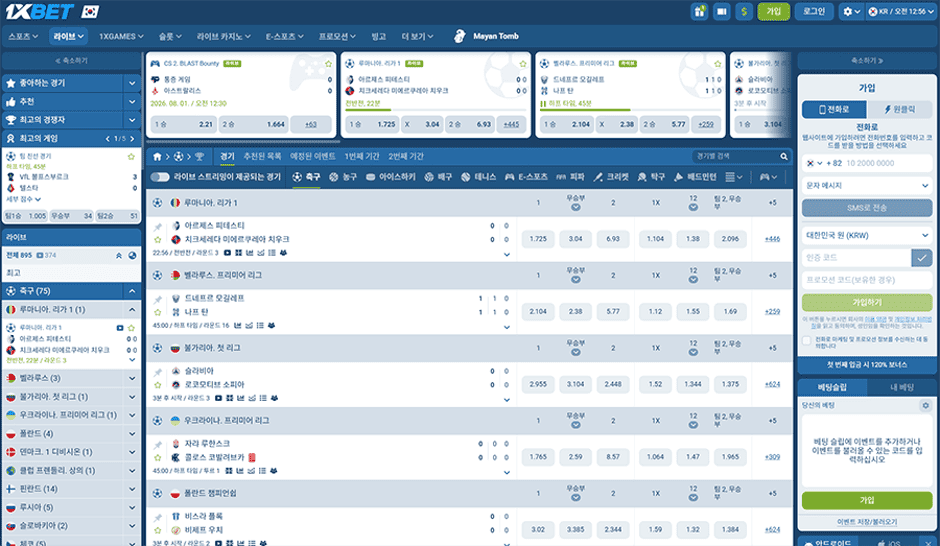Select the volleyball 배구 filter
940x546 pixels.
click(438, 177)
